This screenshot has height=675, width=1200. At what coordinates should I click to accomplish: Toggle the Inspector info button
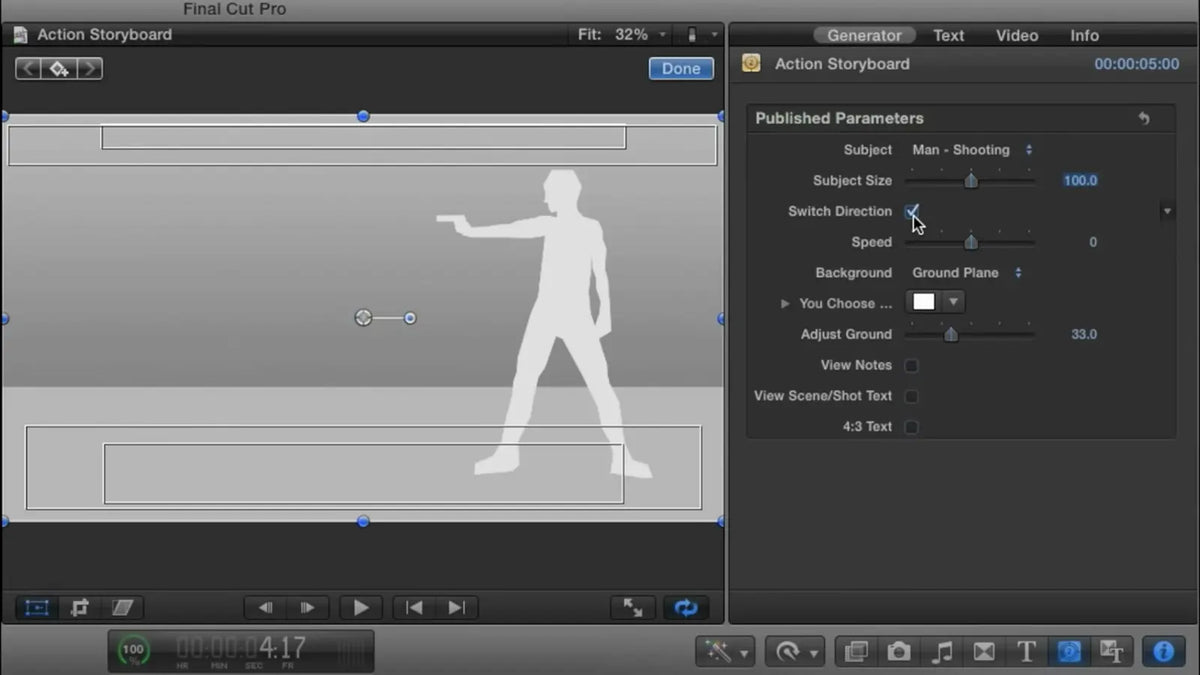(x=1163, y=652)
